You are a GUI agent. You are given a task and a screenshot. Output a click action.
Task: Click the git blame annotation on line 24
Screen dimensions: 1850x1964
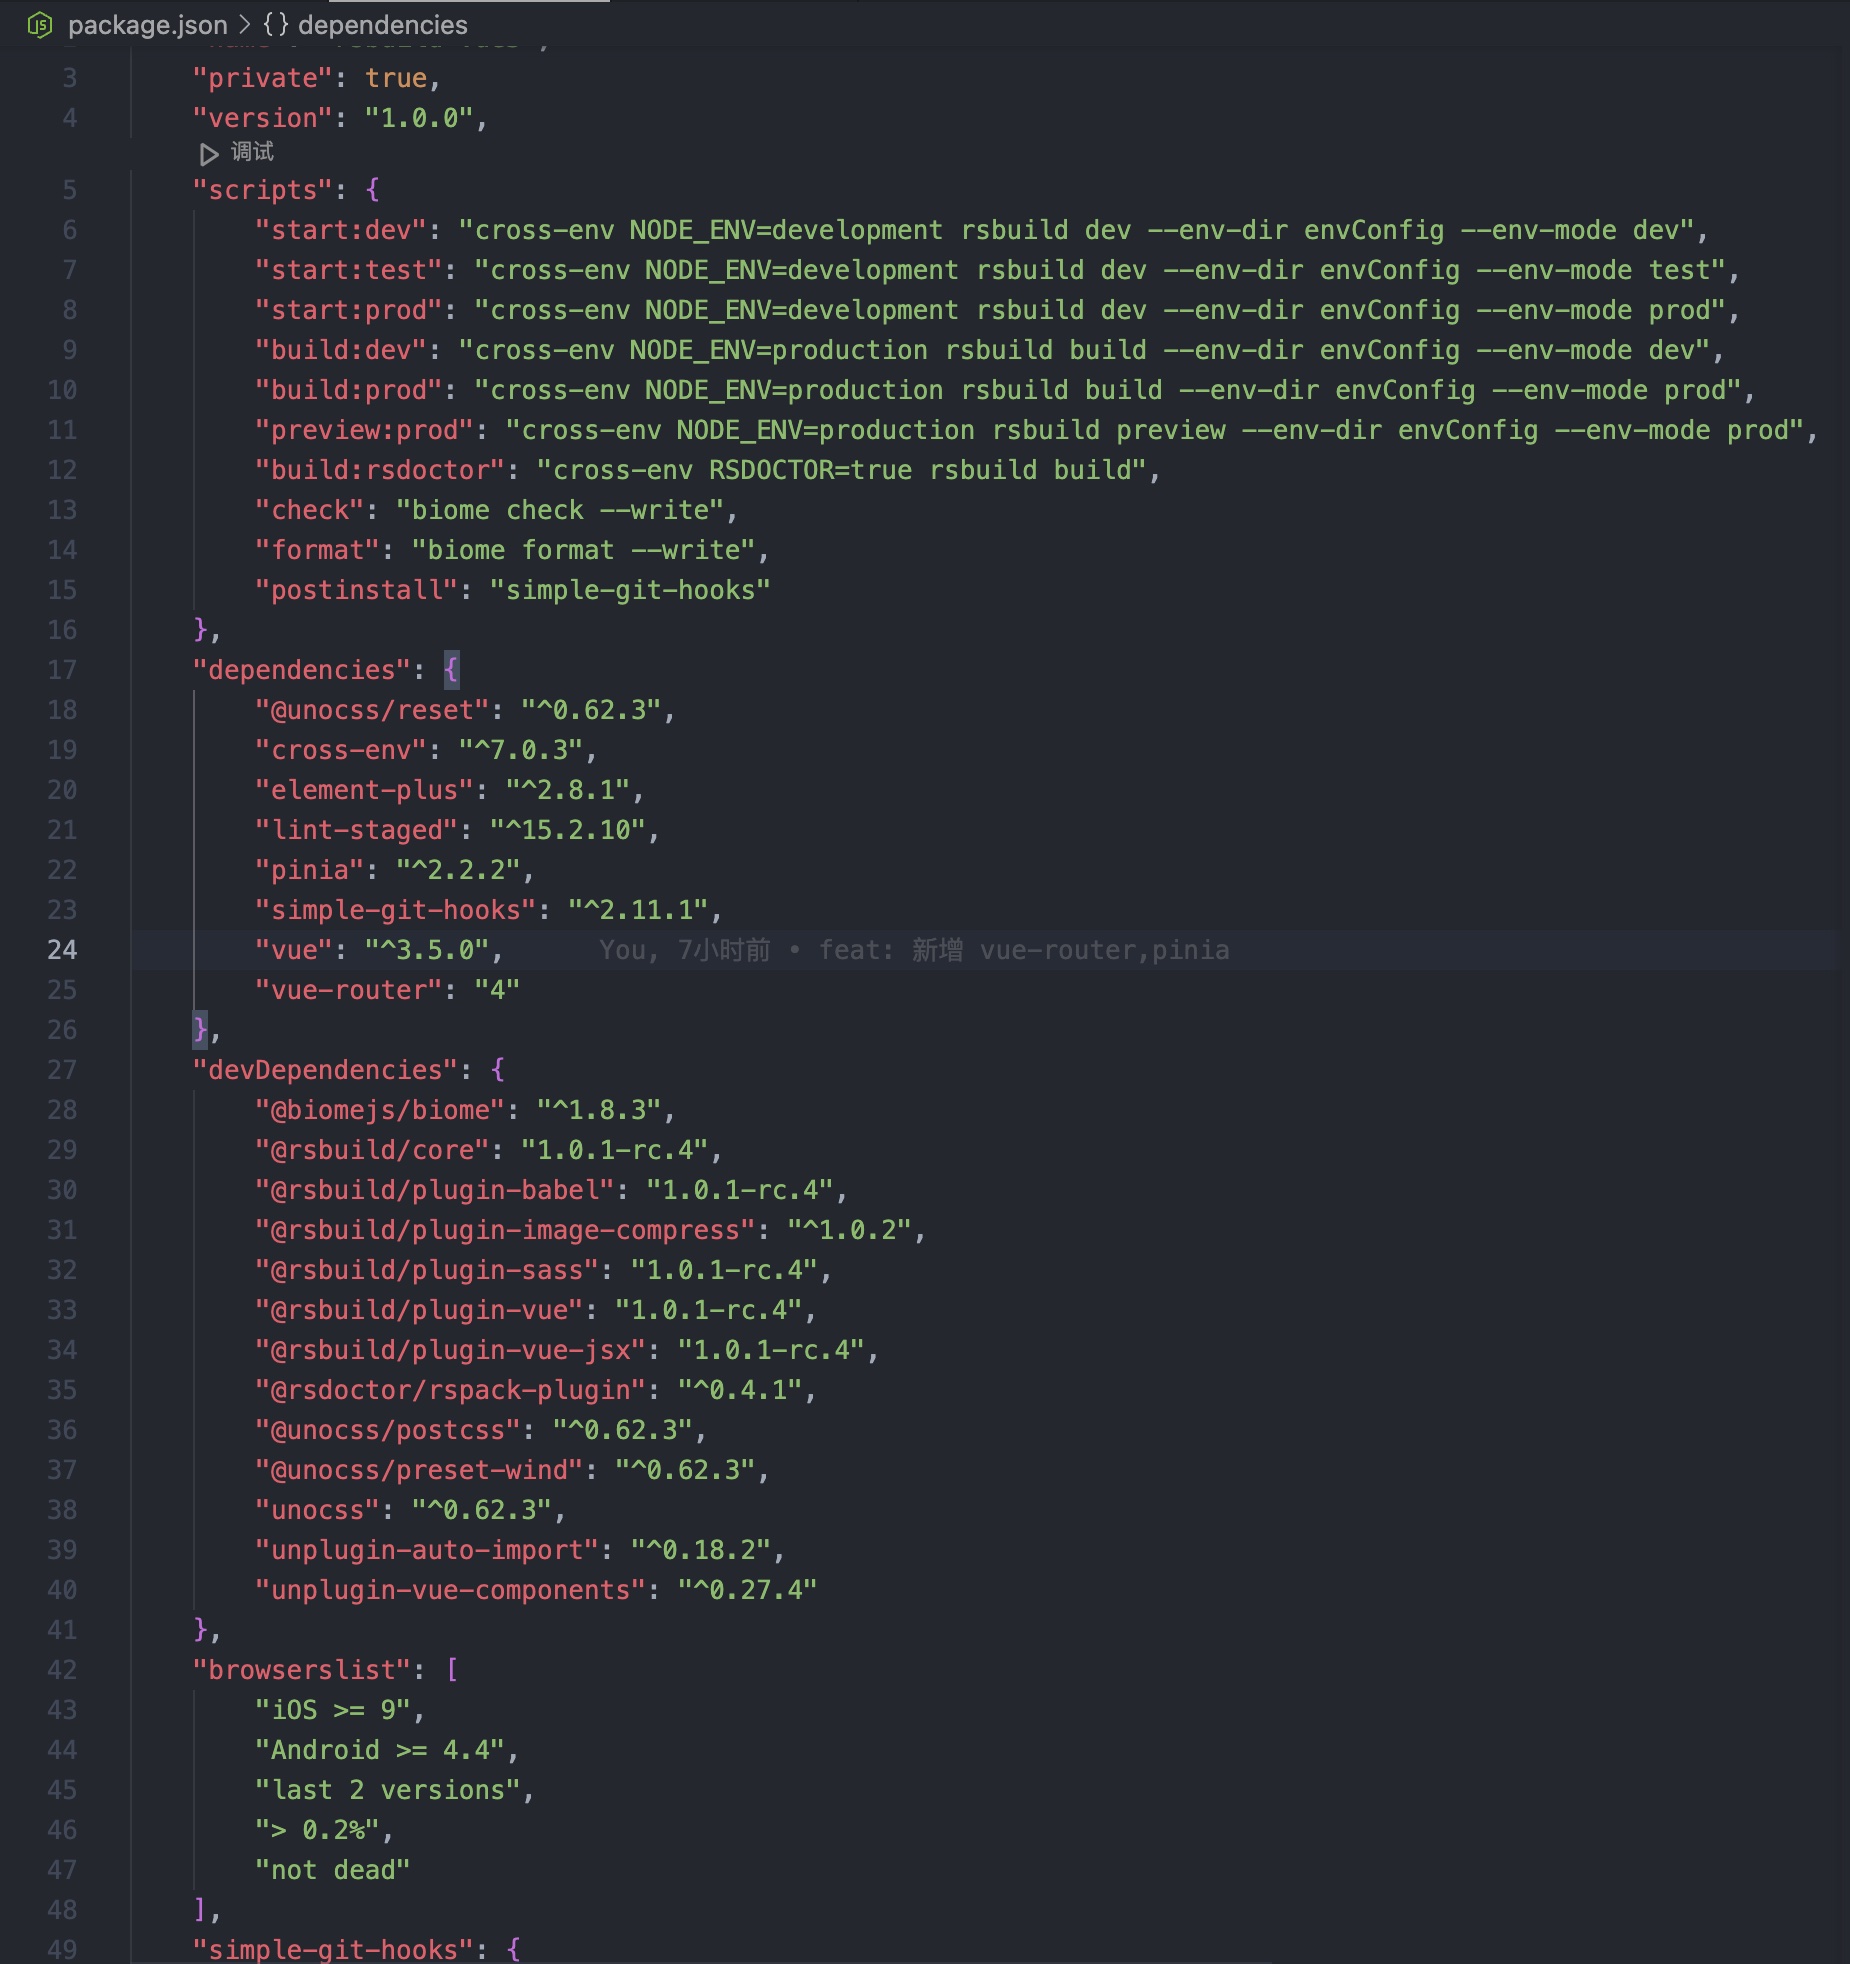pos(914,950)
